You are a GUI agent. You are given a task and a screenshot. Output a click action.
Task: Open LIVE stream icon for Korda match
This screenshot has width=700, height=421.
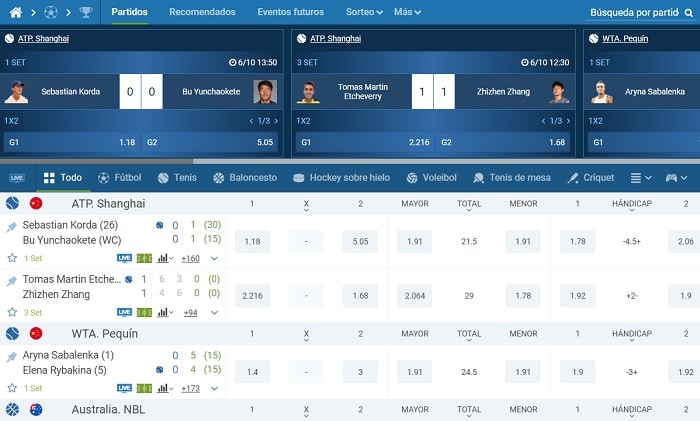point(124,258)
